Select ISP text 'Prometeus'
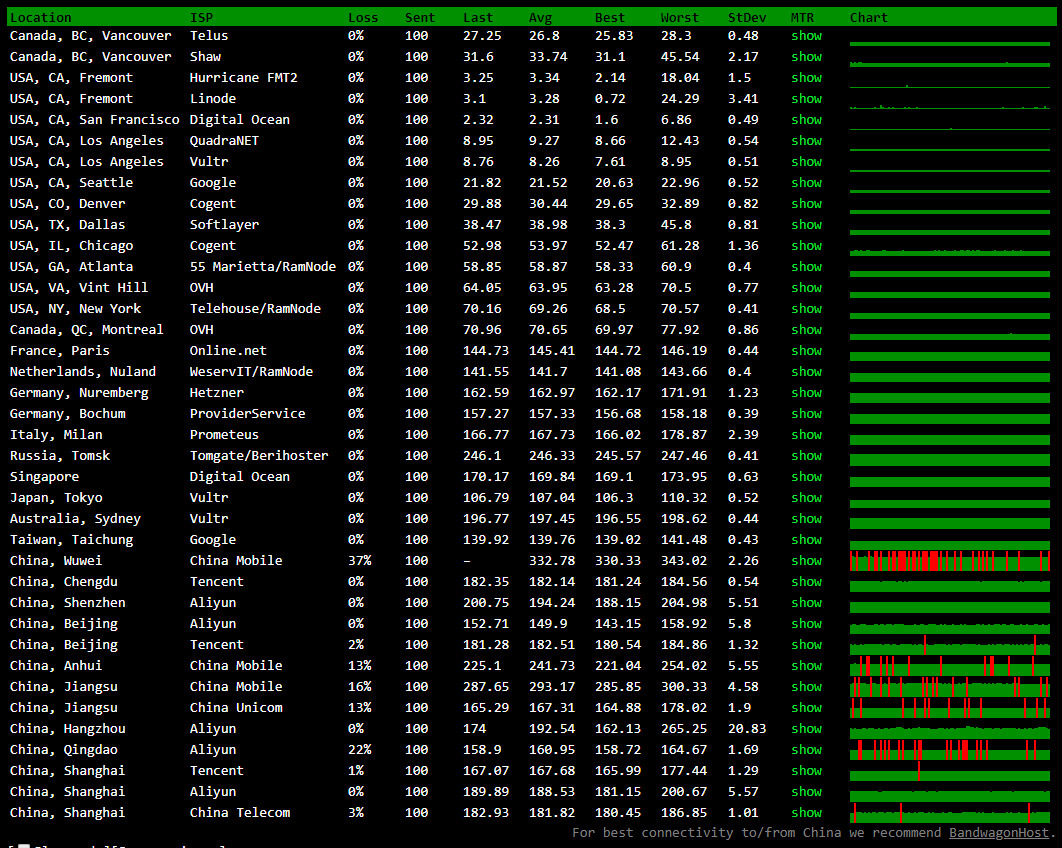The width and height of the screenshot is (1062, 848). click(x=224, y=435)
